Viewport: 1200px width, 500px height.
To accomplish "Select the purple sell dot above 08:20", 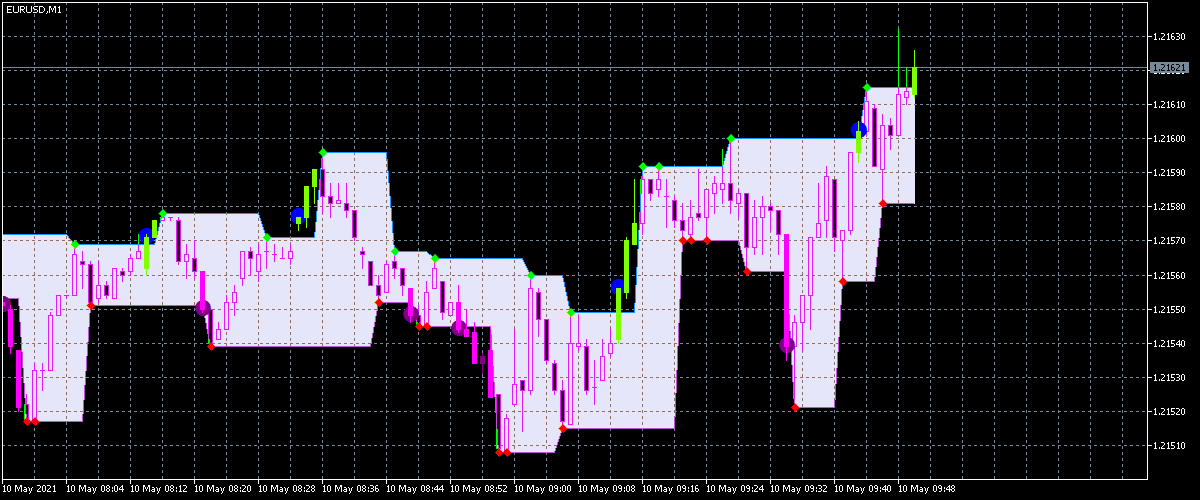I will click(x=202, y=307).
